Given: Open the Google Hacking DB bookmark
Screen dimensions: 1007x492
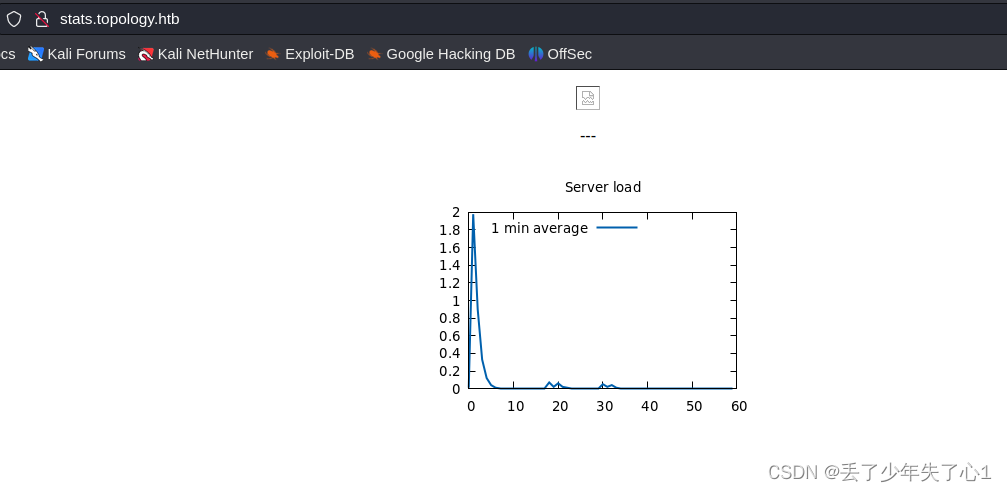Looking at the screenshot, I should point(441,55).
